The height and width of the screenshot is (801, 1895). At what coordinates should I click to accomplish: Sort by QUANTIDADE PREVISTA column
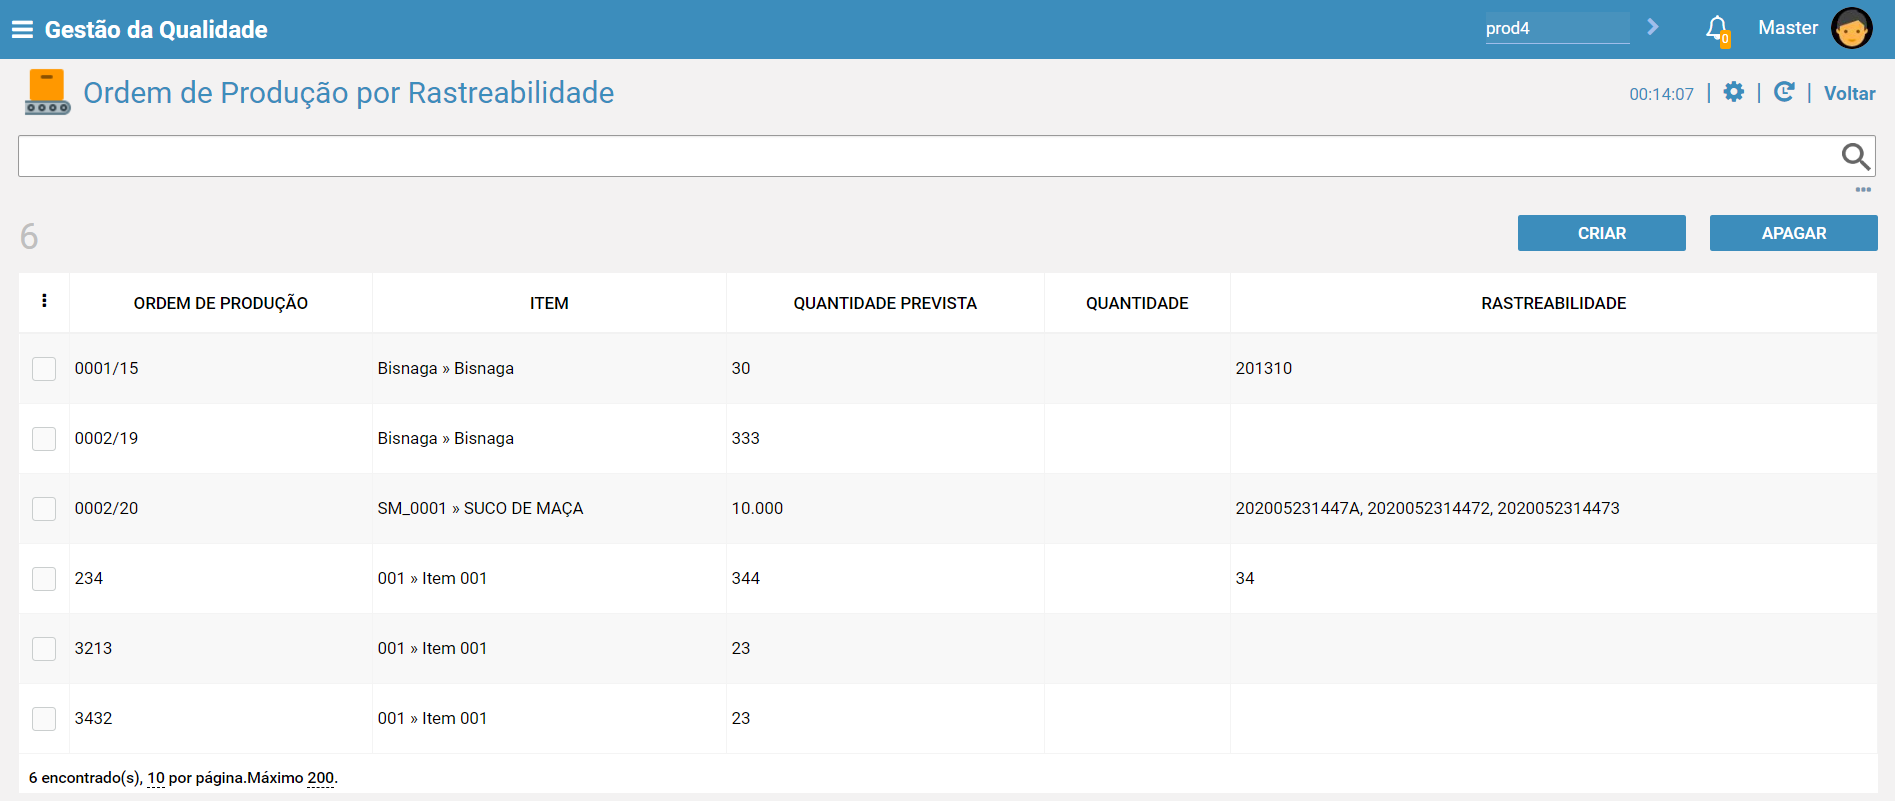click(x=885, y=303)
